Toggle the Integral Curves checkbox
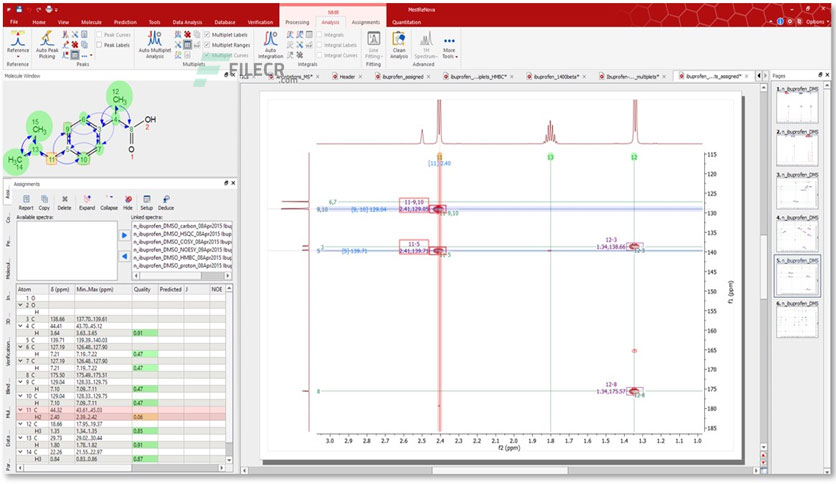Image resolution: width=836 pixels, height=484 pixels. (319, 55)
